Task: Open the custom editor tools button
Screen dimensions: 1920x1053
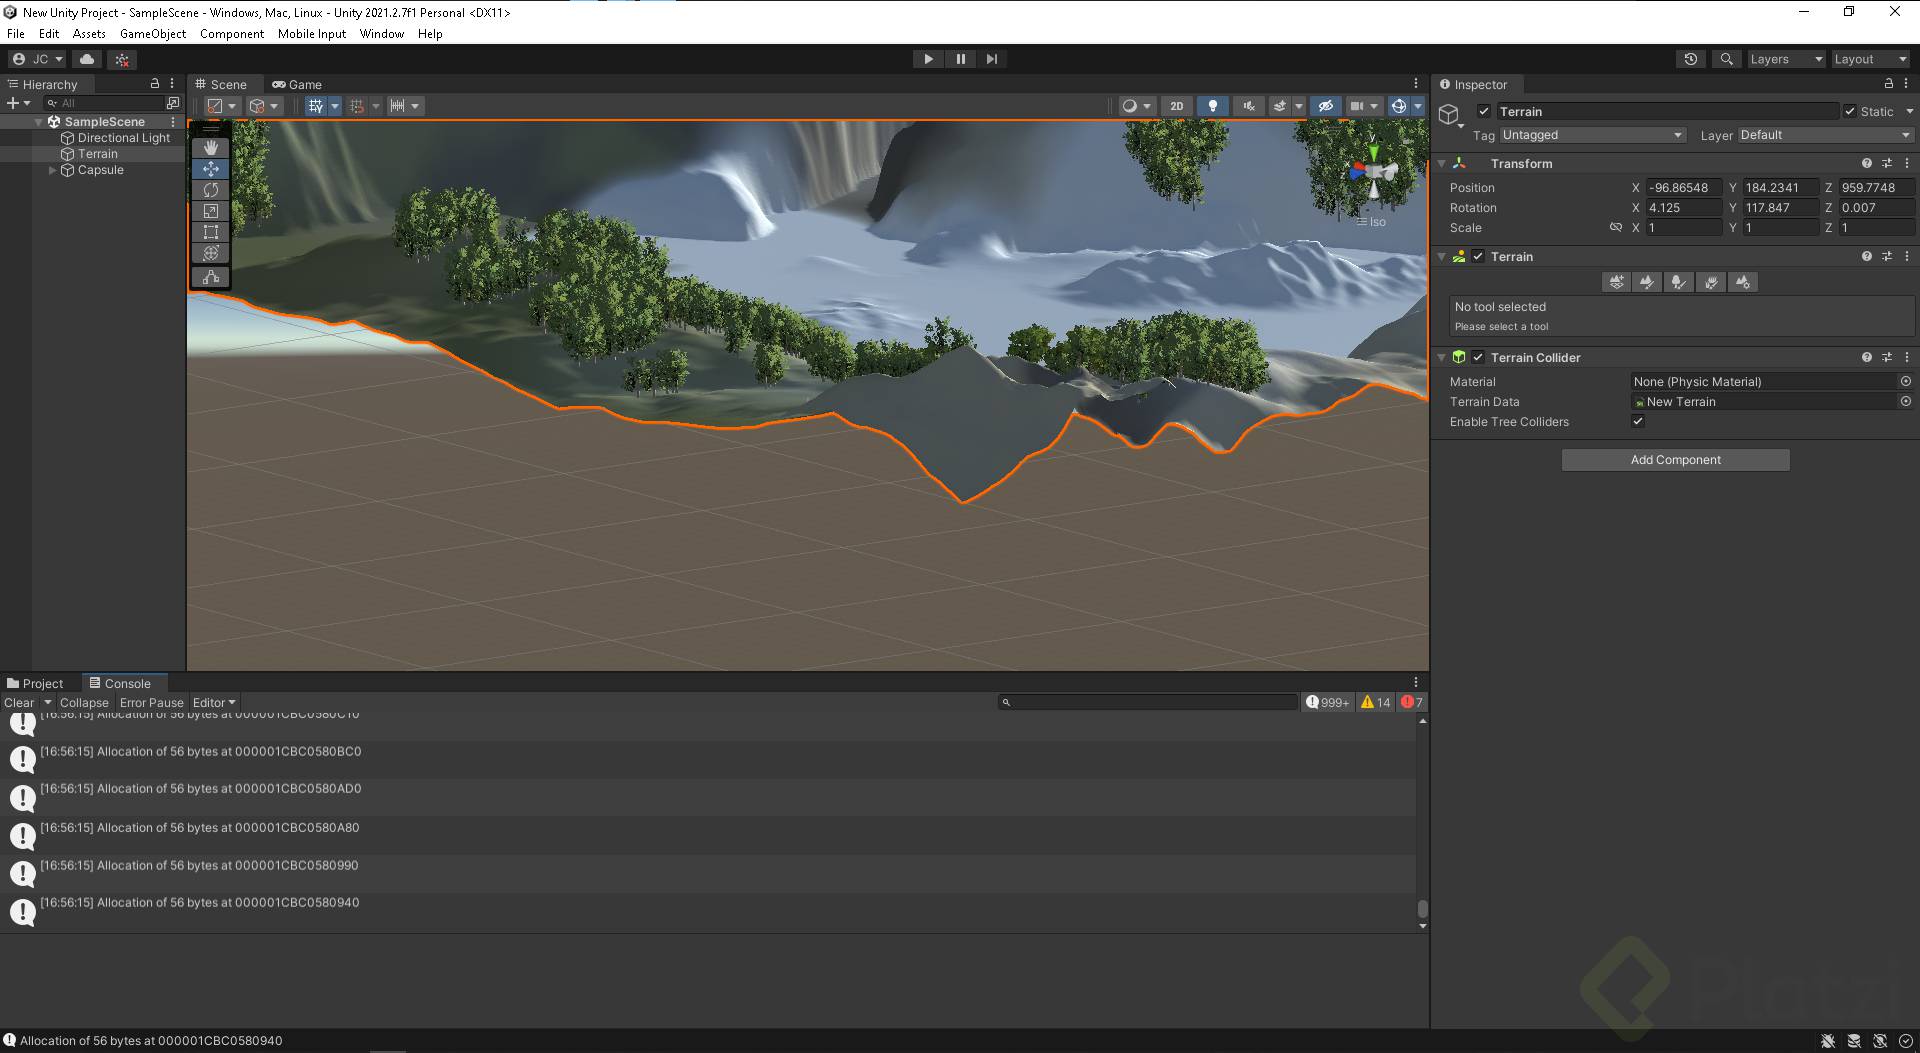Action: click(211, 277)
